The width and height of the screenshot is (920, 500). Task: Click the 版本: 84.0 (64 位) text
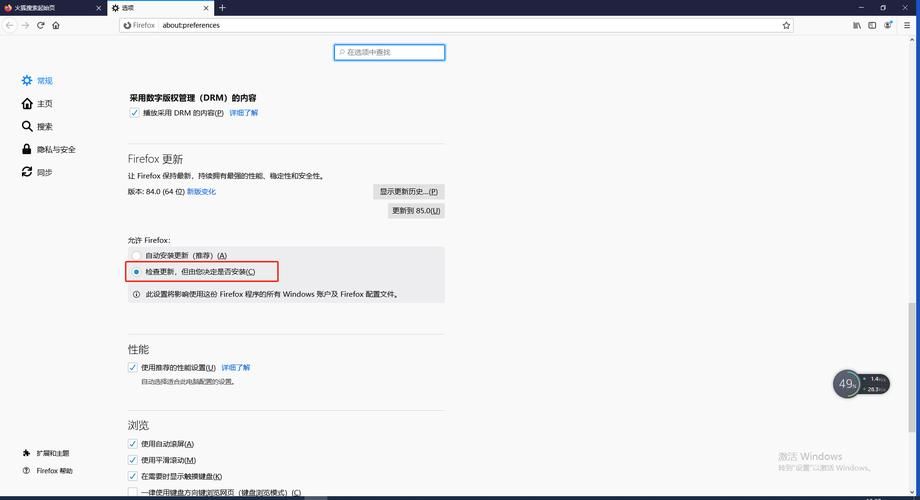(x=156, y=191)
